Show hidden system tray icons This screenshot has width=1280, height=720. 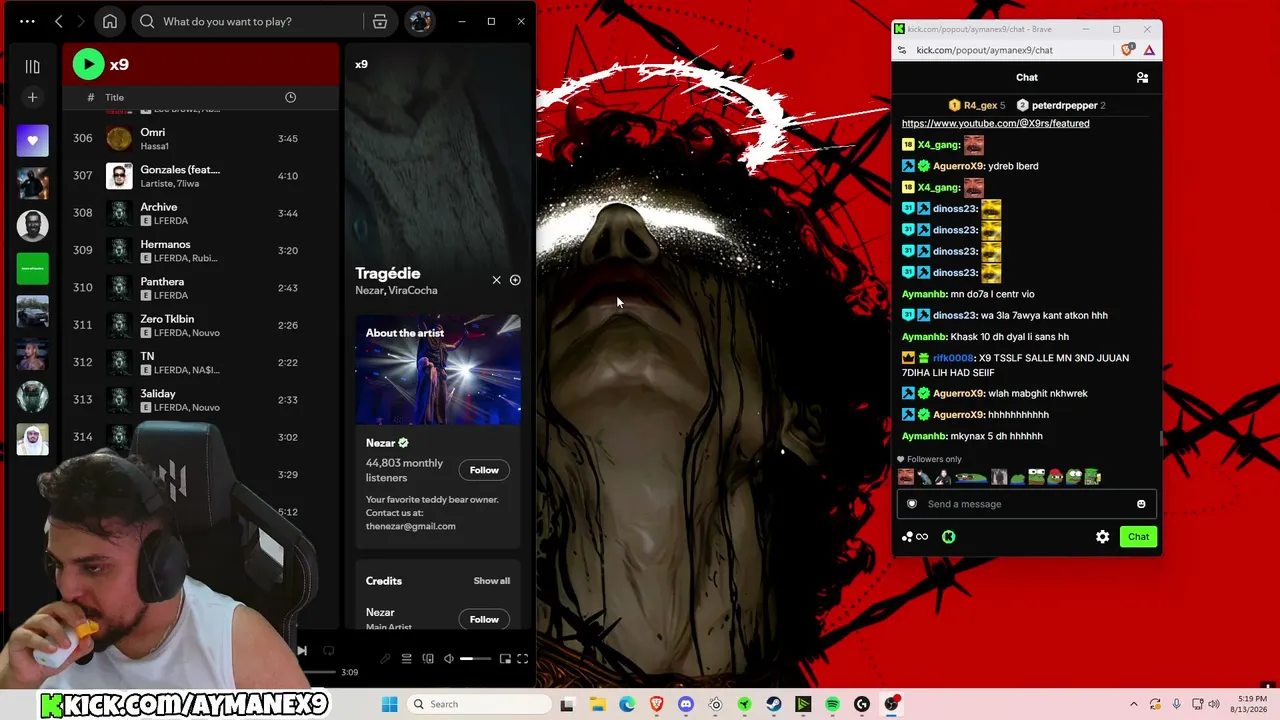(1133, 704)
